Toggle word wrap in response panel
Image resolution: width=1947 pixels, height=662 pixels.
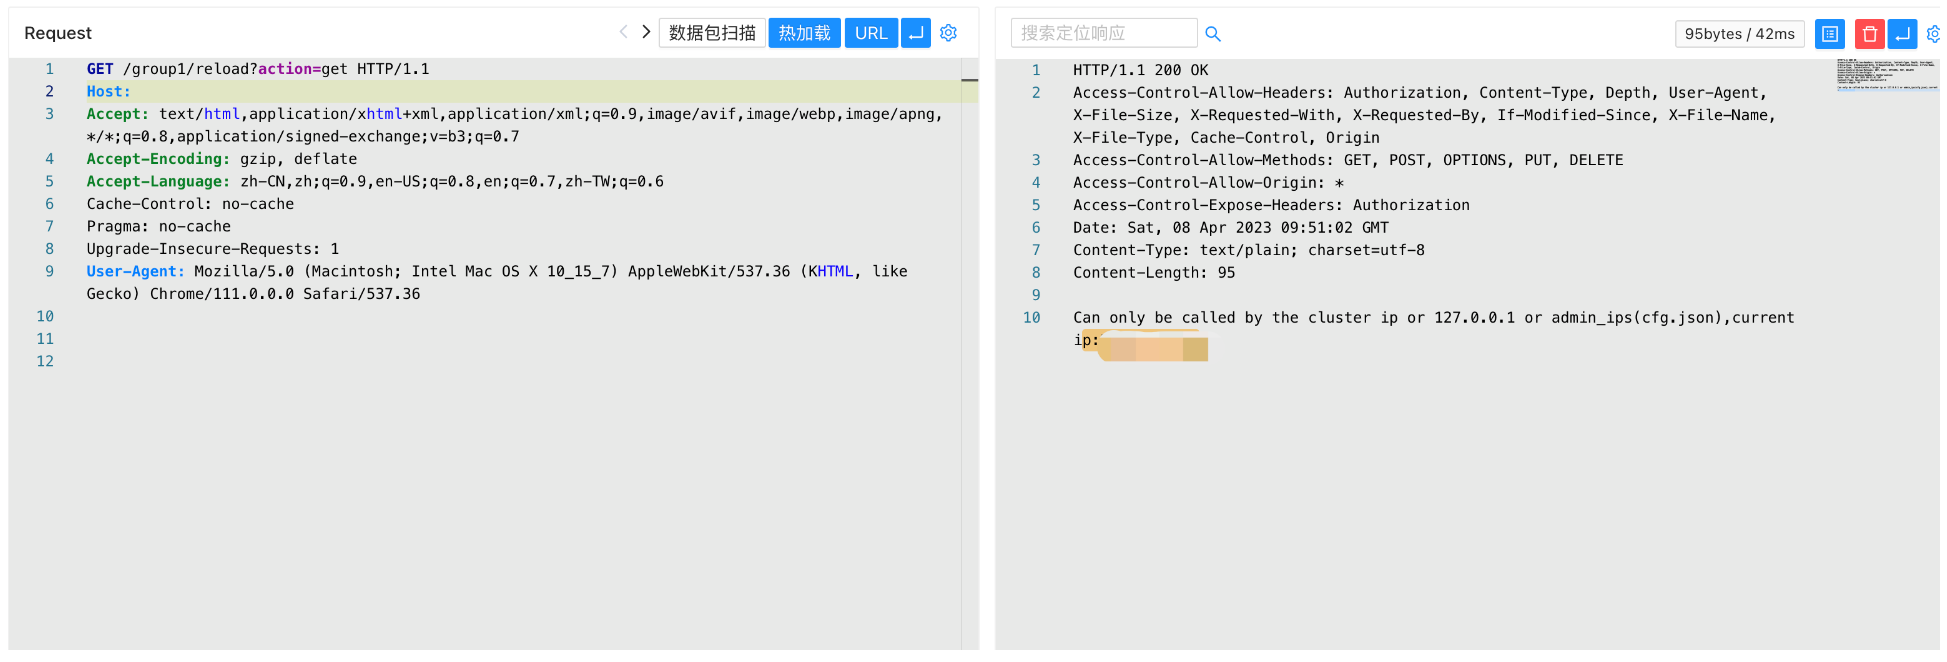pos(1902,34)
